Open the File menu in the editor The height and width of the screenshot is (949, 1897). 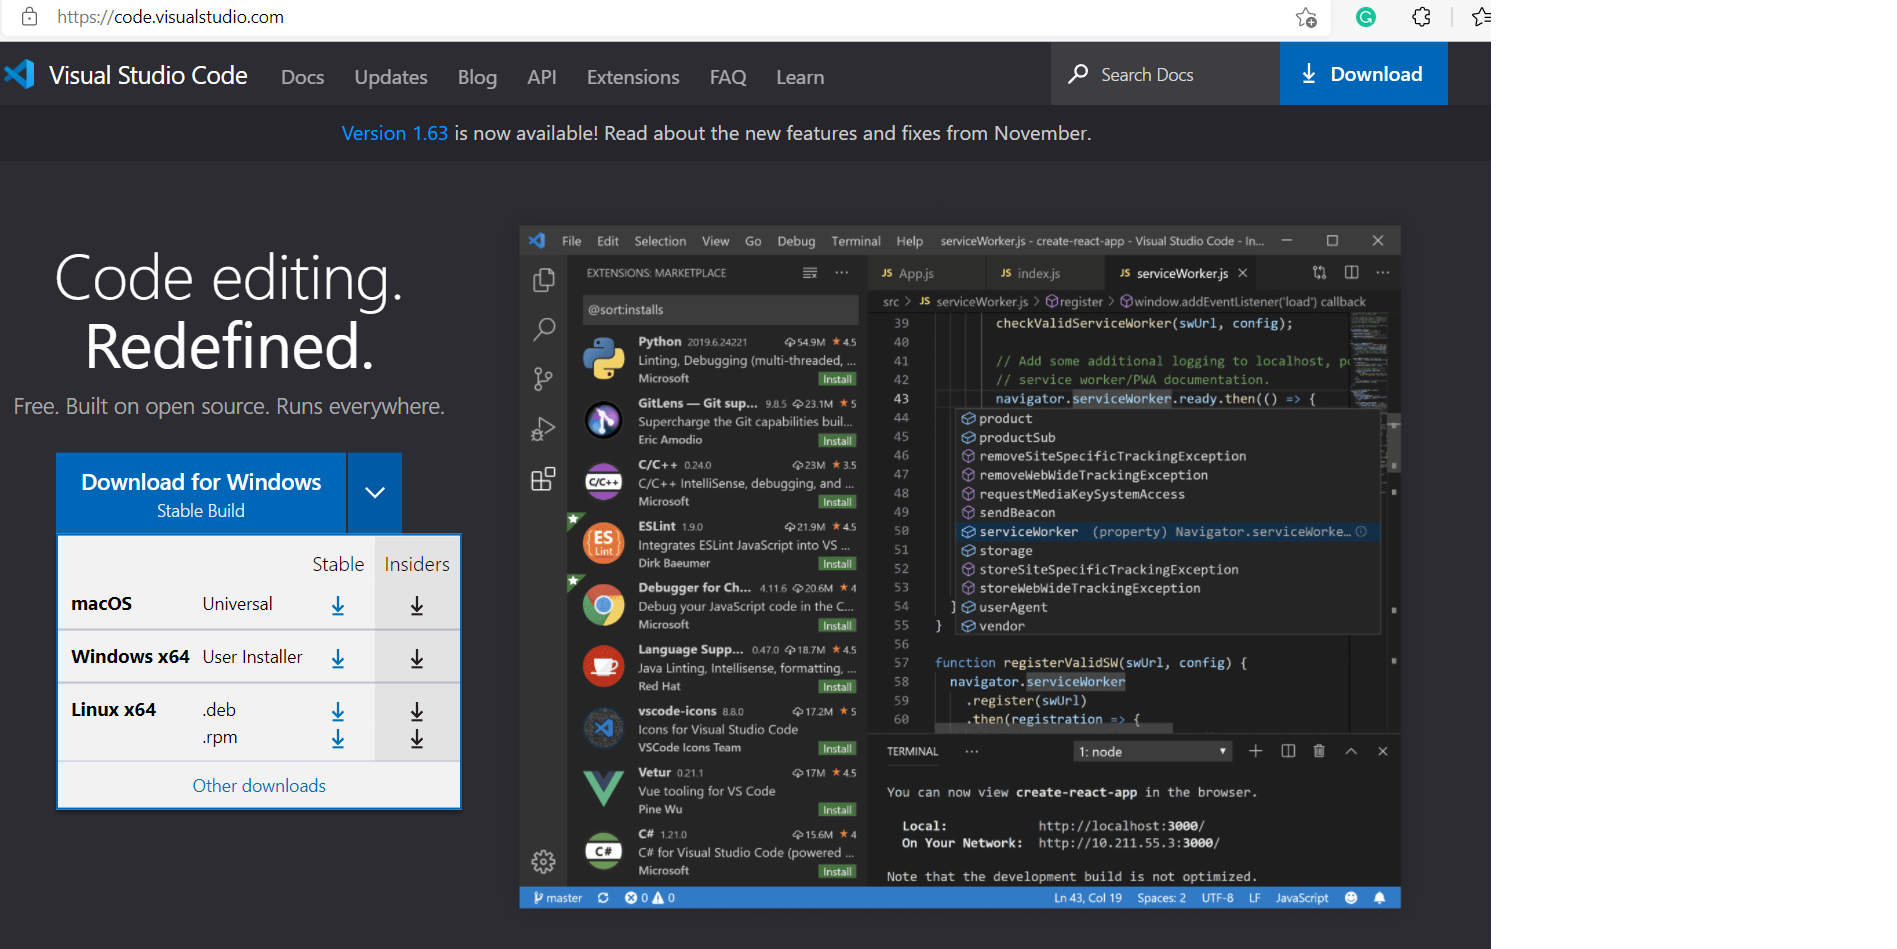(572, 241)
